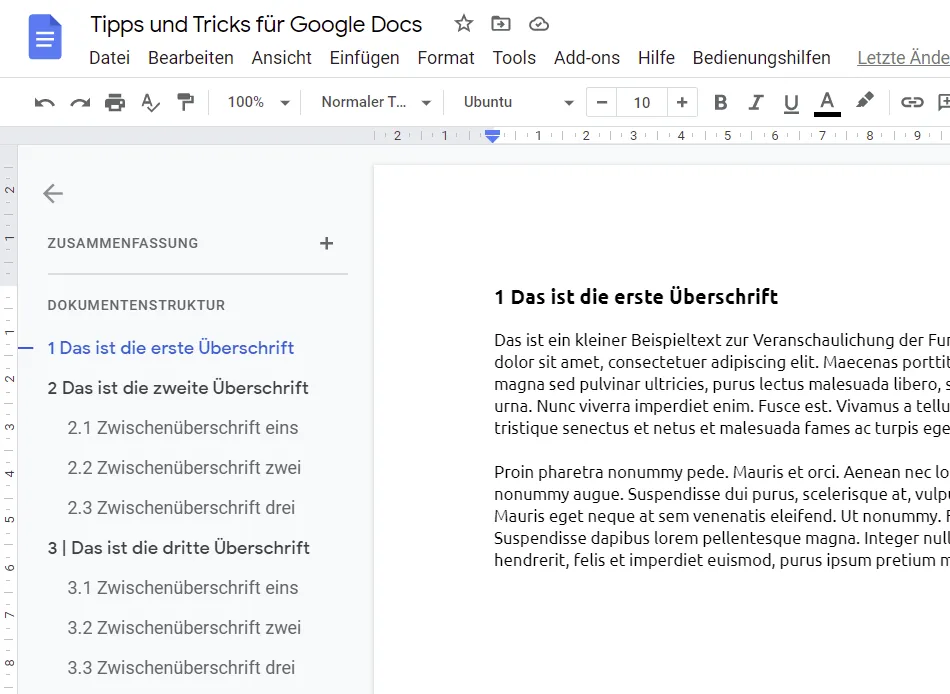
Task: Click the redo arrow icon
Action: [x=80, y=102]
